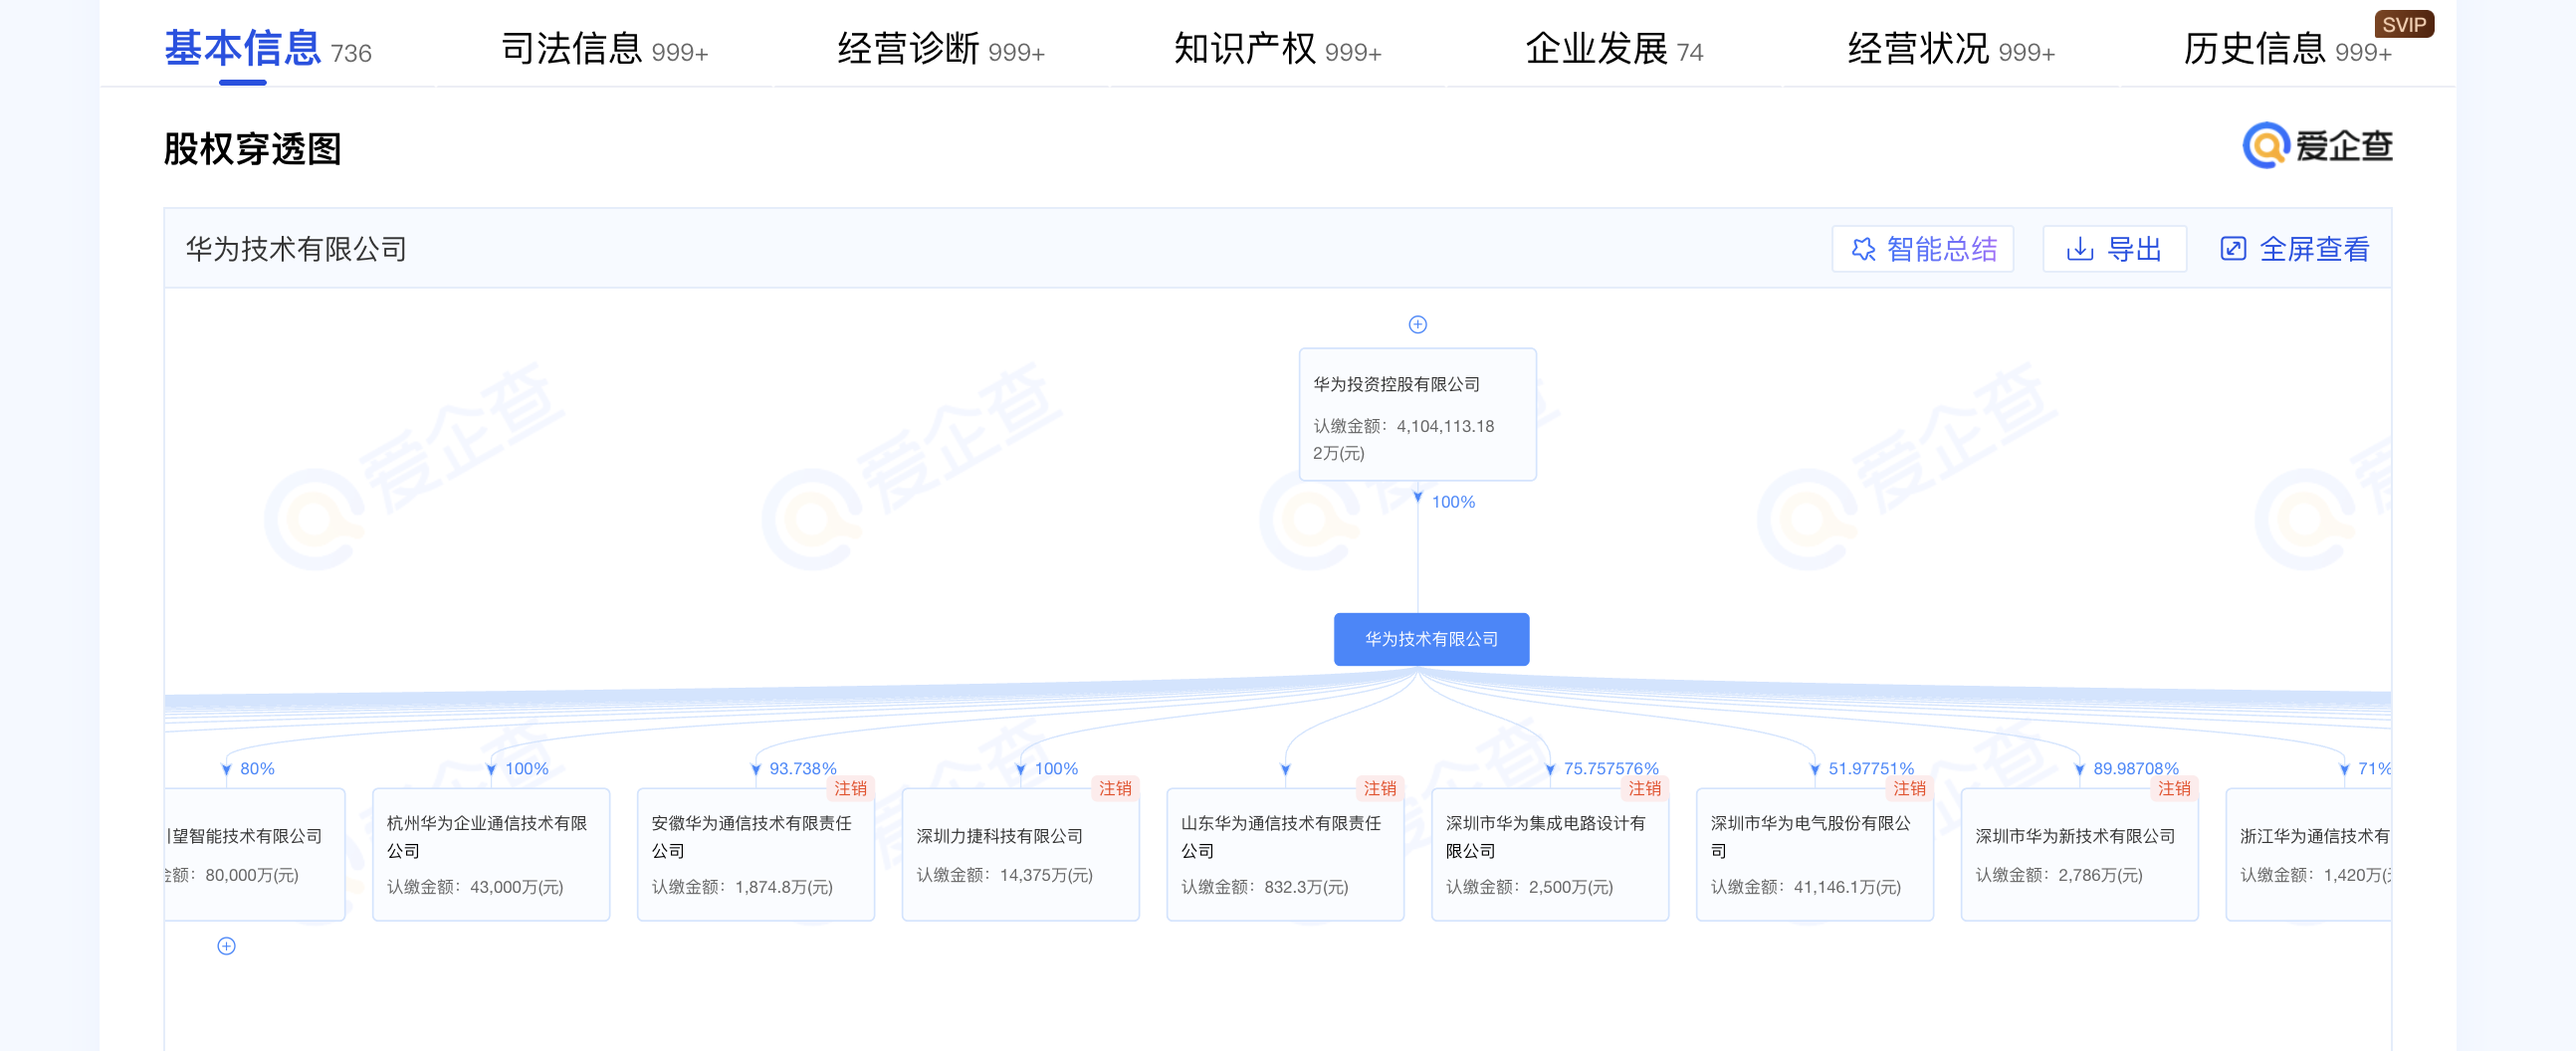Expand parent shareholders above 华为投资控股有限公司
Viewport: 2576px width, 1051px height.
(1417, 324)
